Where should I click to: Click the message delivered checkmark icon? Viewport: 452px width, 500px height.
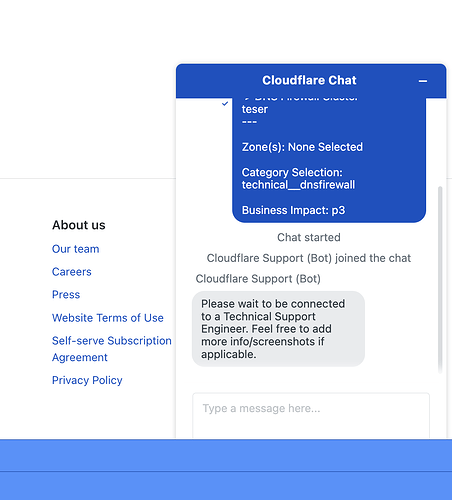[225, 104]
